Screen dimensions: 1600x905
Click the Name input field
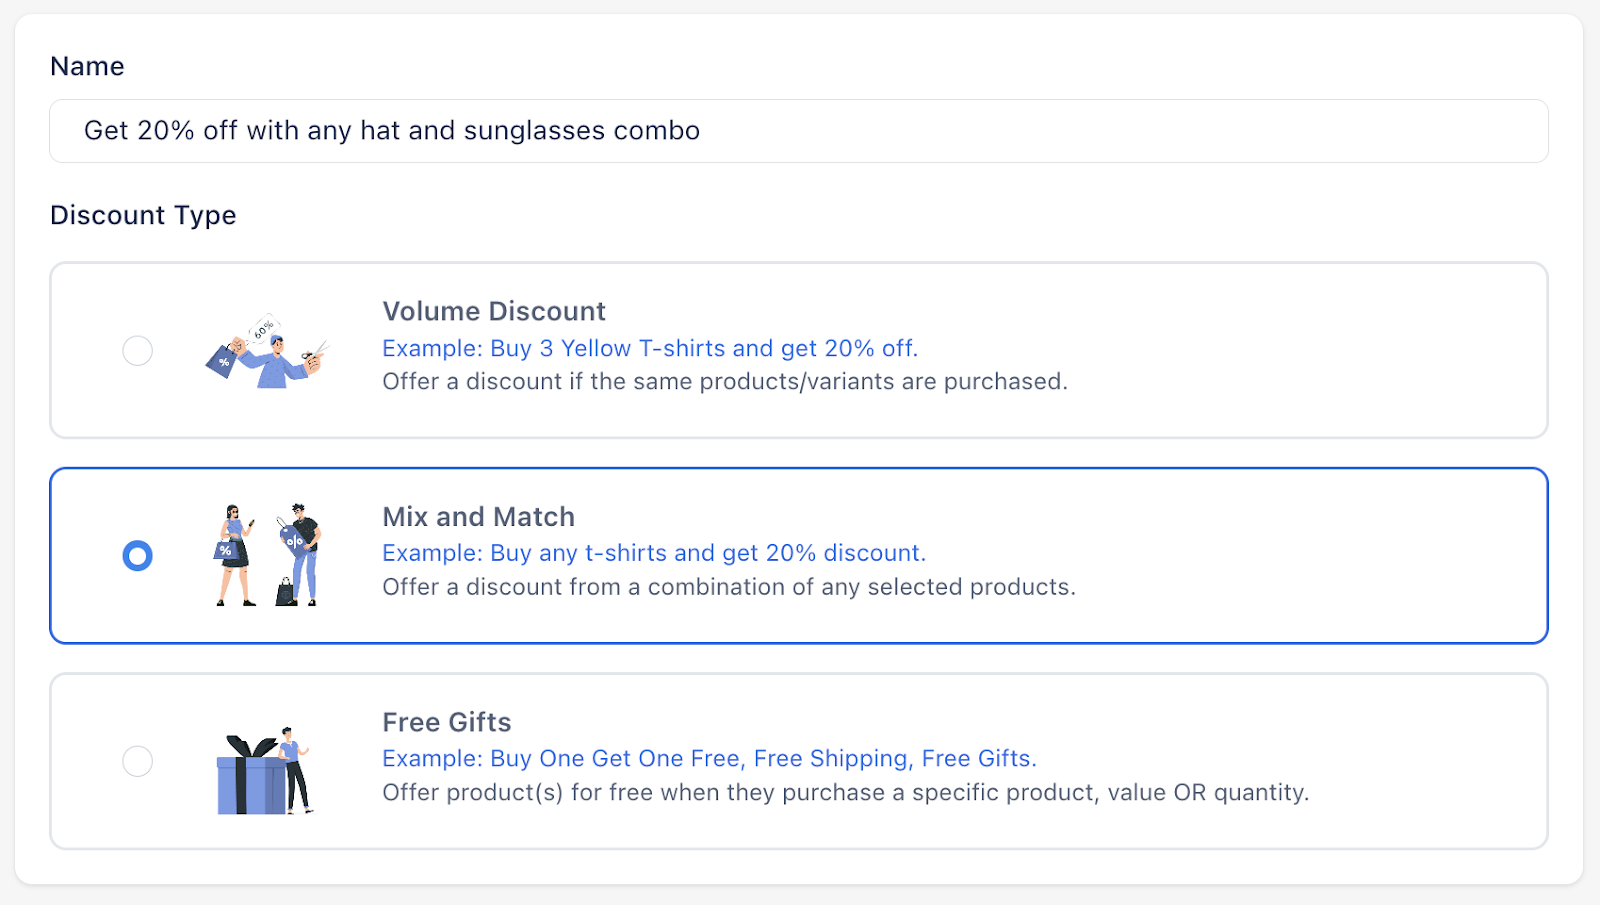pyautogui.click(x=798, y=131)
